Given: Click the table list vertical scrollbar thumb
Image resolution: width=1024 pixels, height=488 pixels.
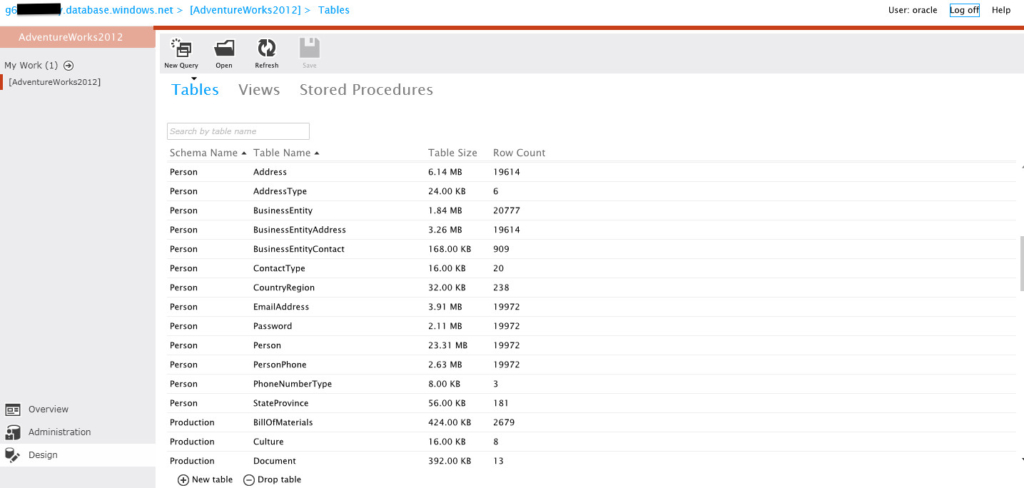Looking at the screenshot, I should [1021, 263].
